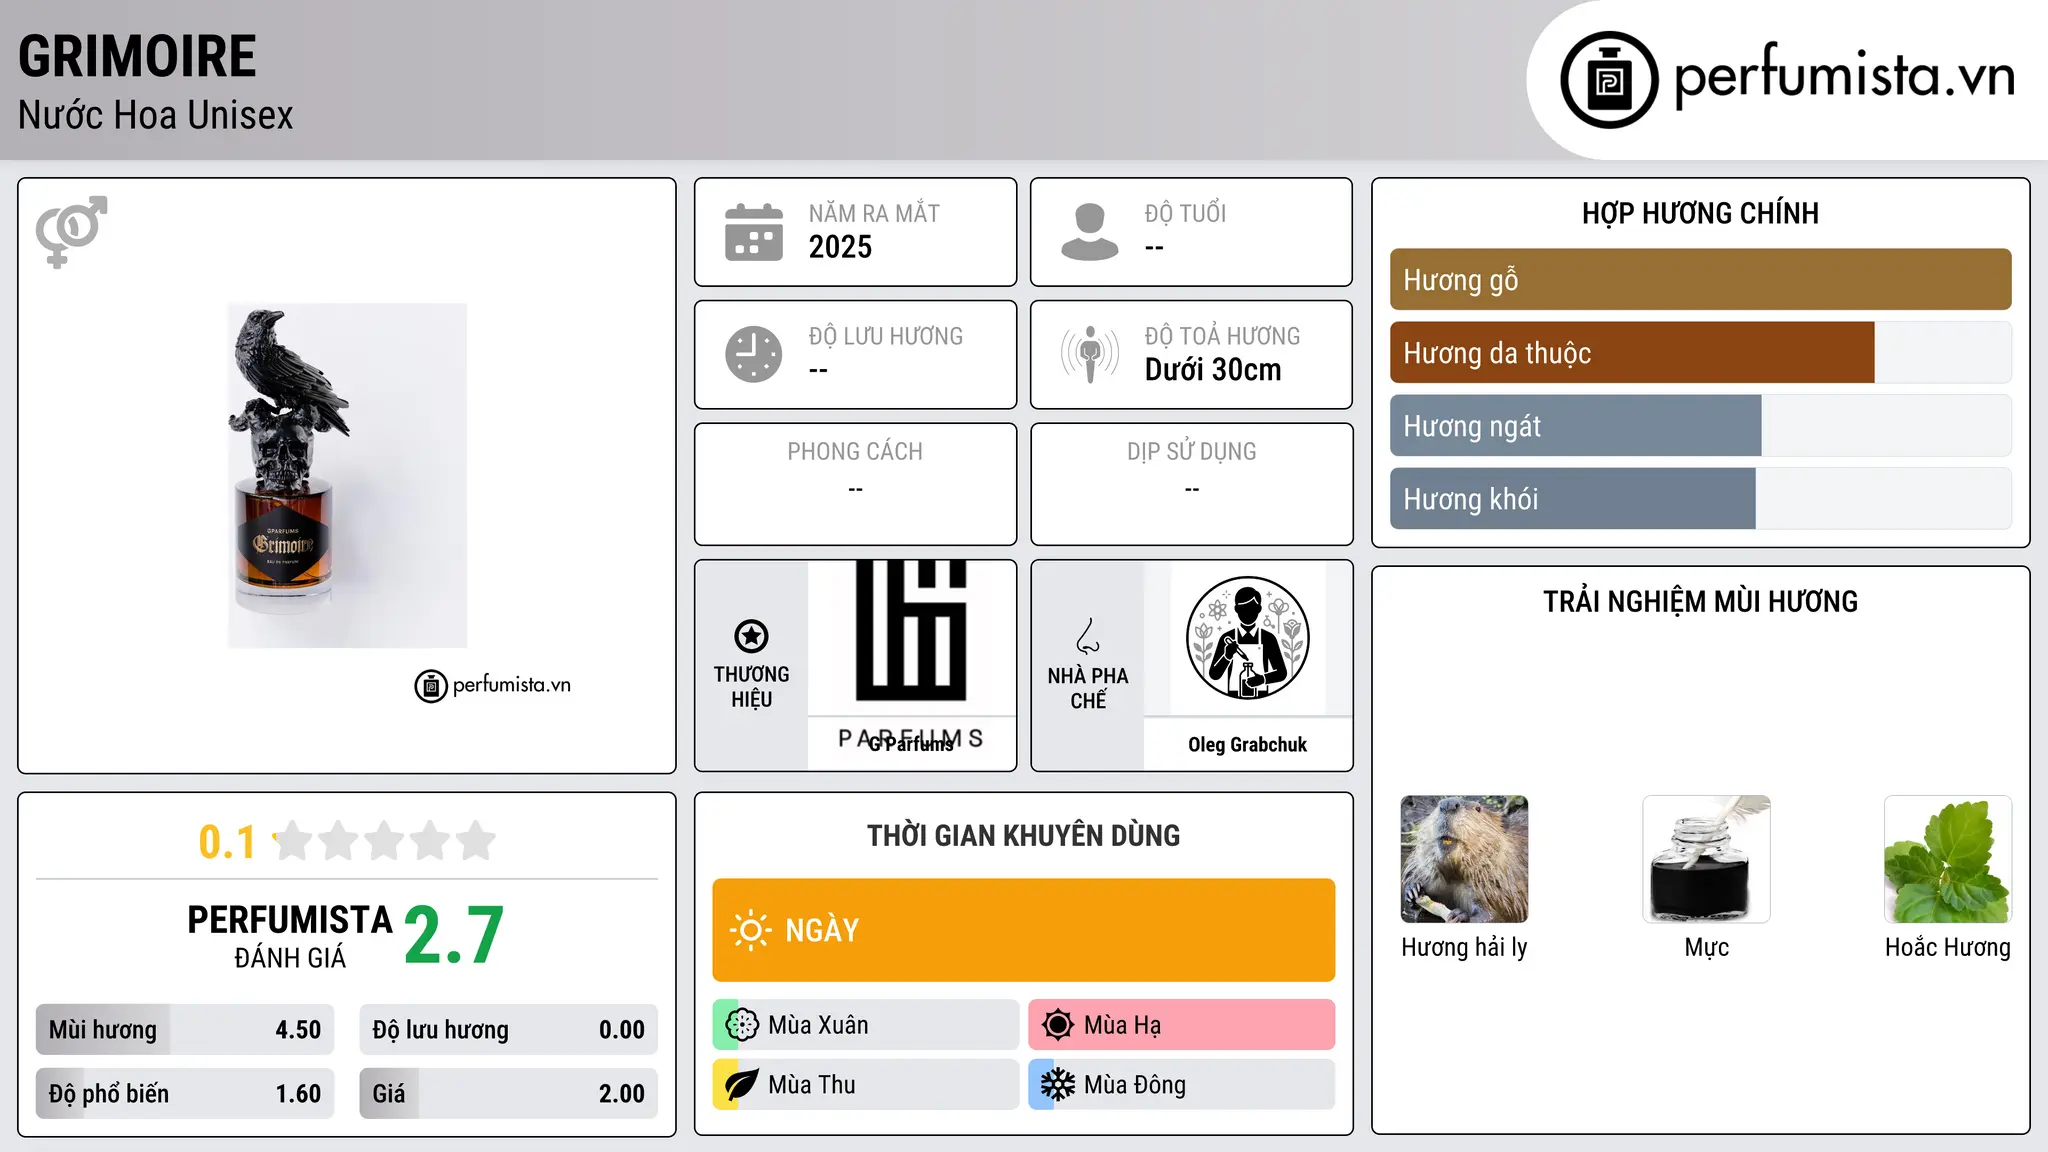This screenshot has height=1152, width=2048.
Task: Click the PHONG CÁCH heading
Action: tap(855, 452)
